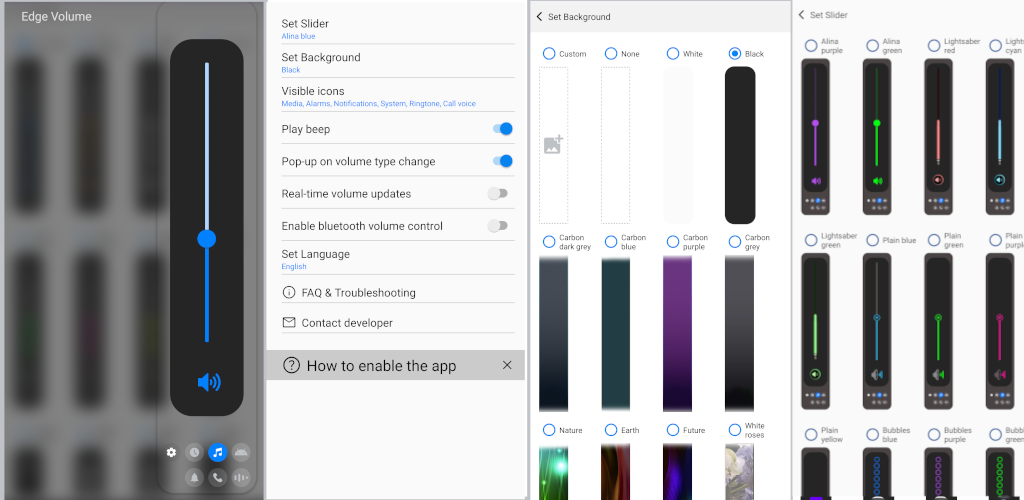Tap the blue speaker icon below slider

[209, 382]
